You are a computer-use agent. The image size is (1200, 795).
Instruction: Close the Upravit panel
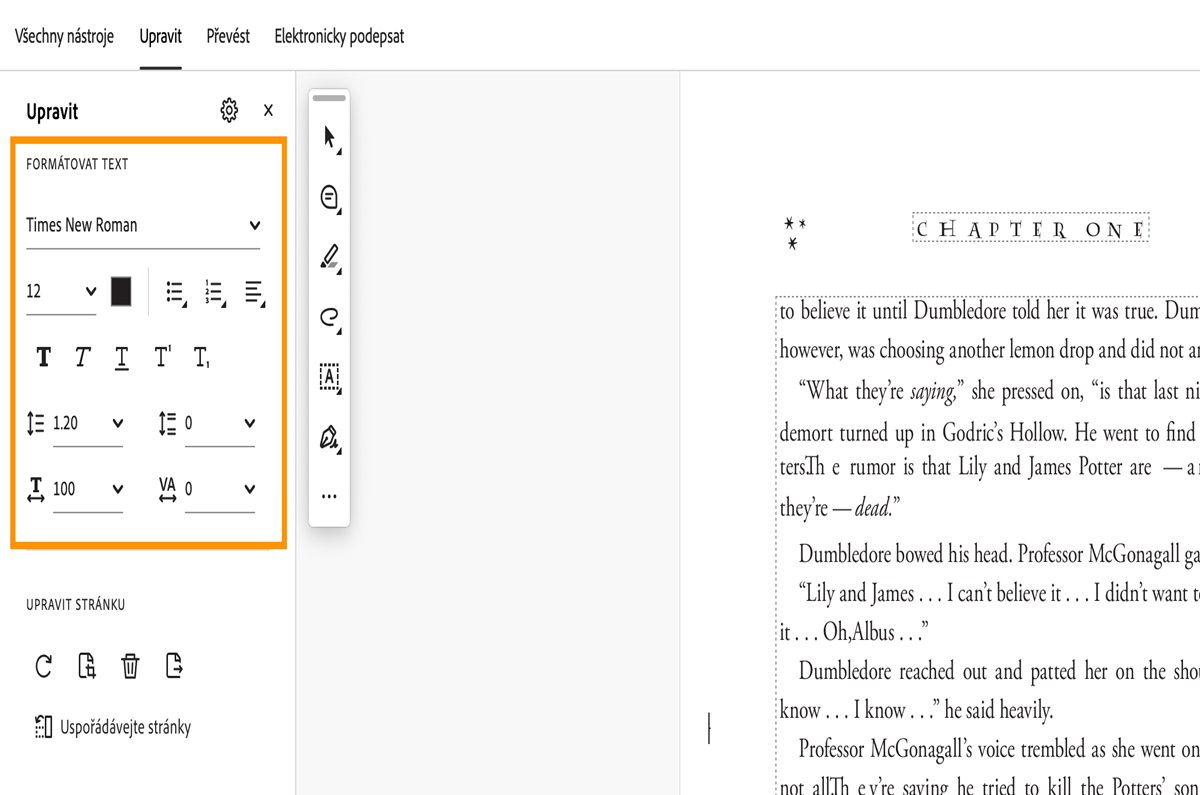pos(268,110)
